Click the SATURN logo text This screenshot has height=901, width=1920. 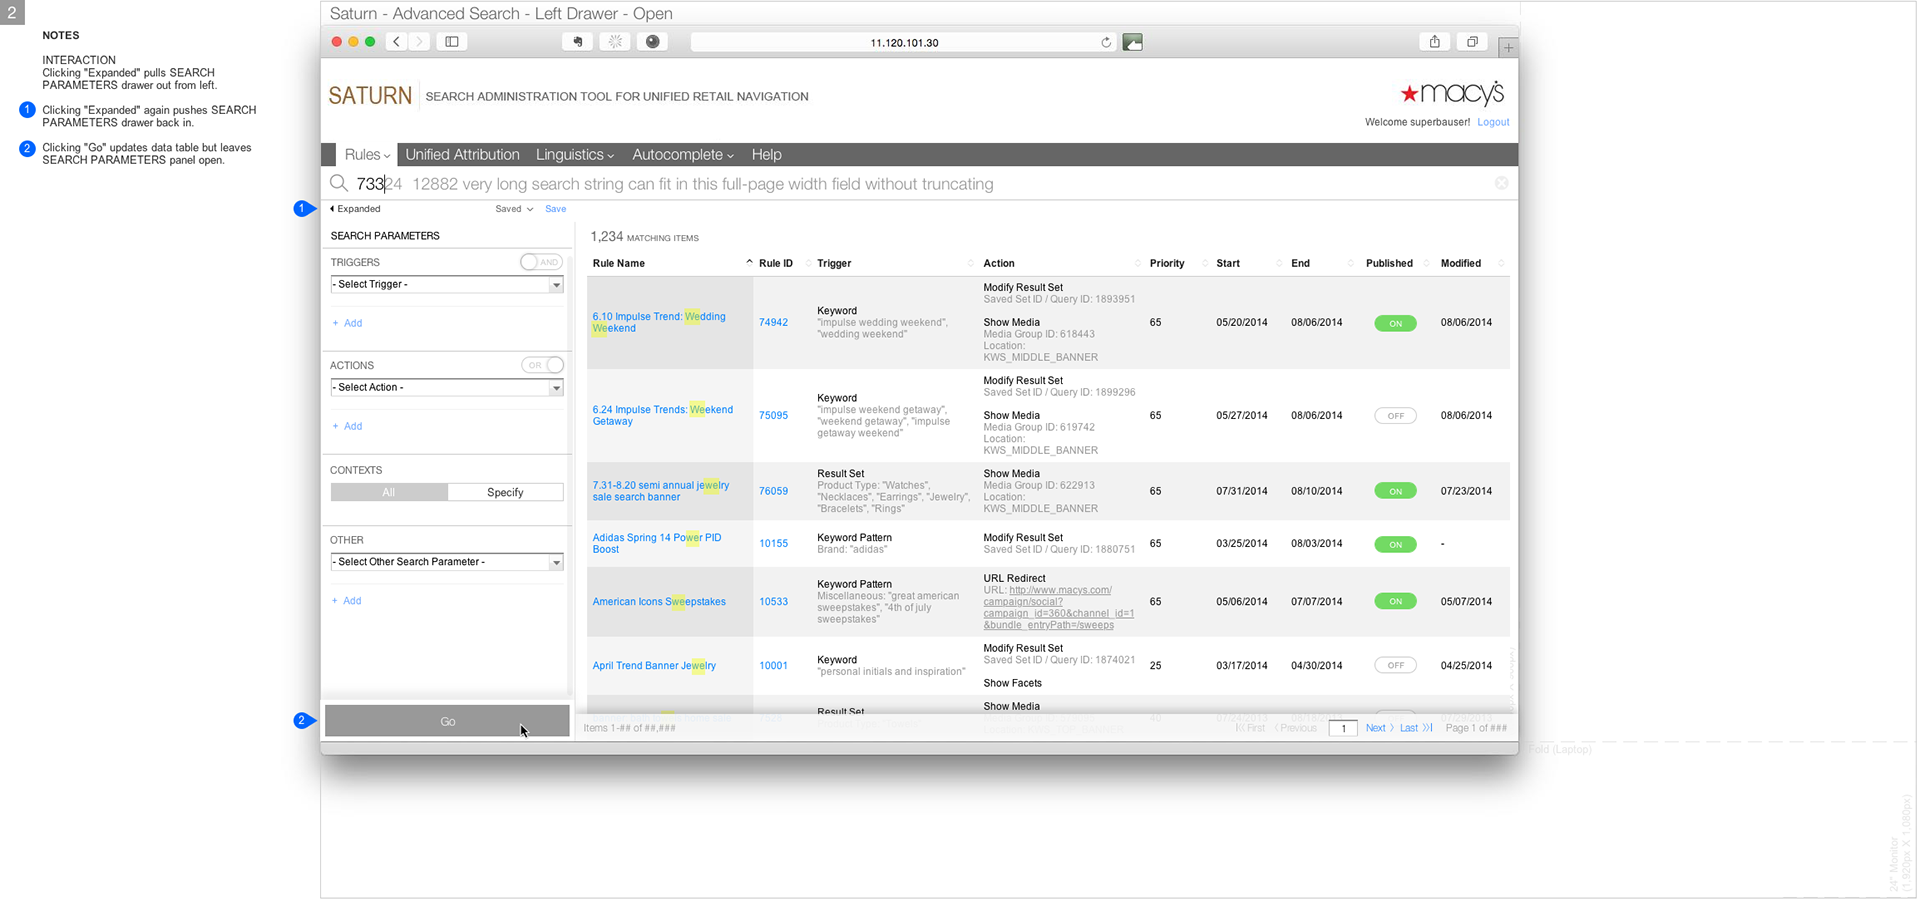click(370, 96)
